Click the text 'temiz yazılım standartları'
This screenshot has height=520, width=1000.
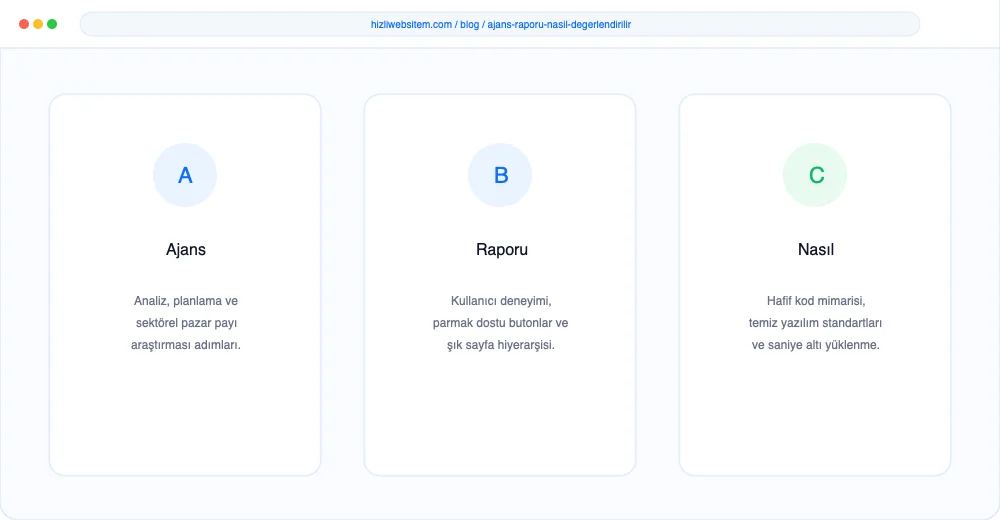click(x=815, y=323)
